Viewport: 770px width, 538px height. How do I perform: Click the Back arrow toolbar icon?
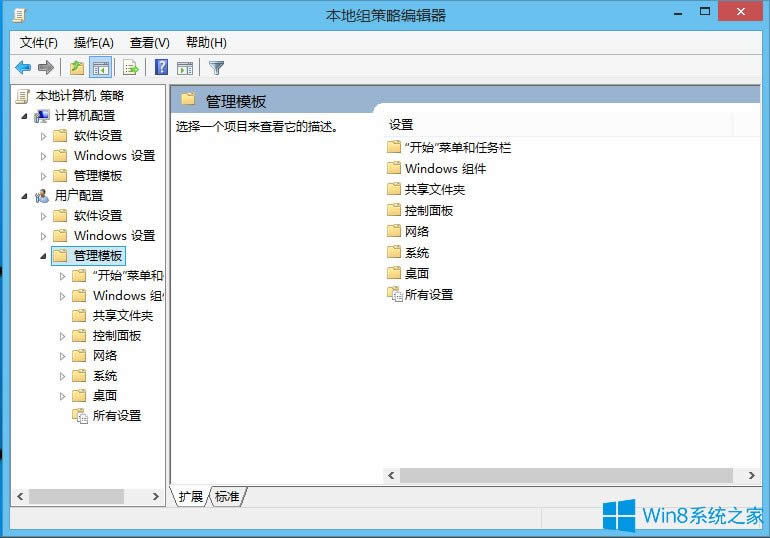23,67
